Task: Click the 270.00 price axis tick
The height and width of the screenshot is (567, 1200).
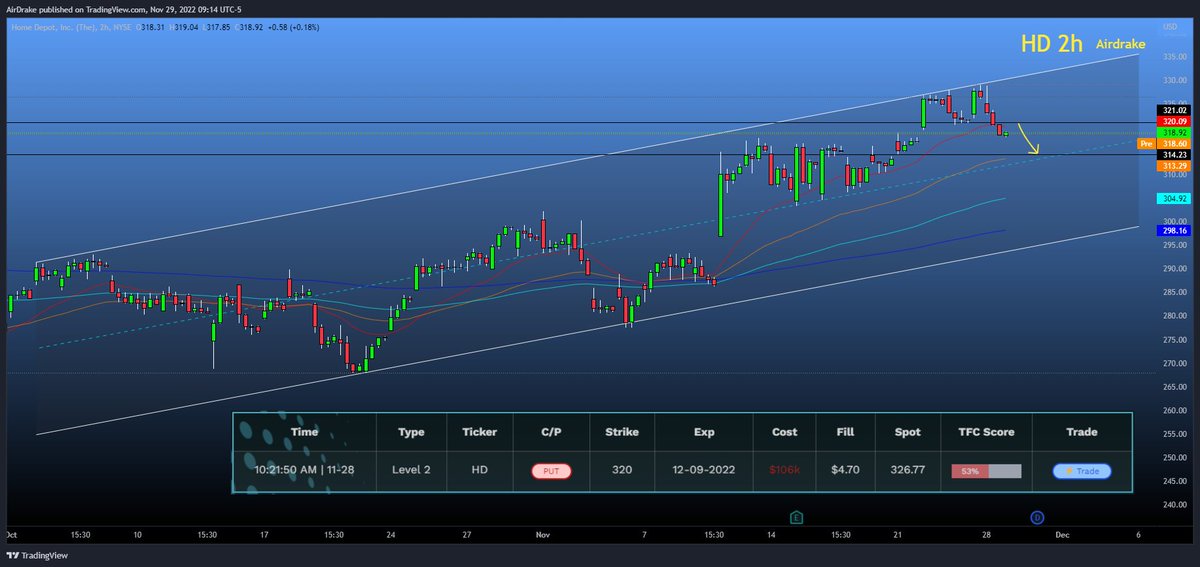Action: click(x=1173, y=363)
